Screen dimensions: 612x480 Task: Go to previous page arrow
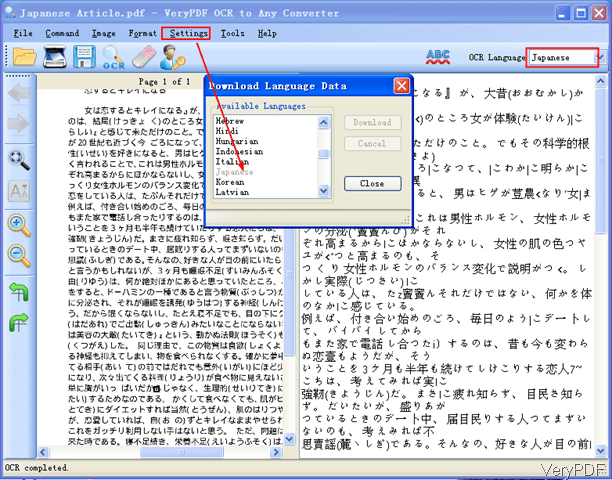pyautogui.click(x=19, y=93)
